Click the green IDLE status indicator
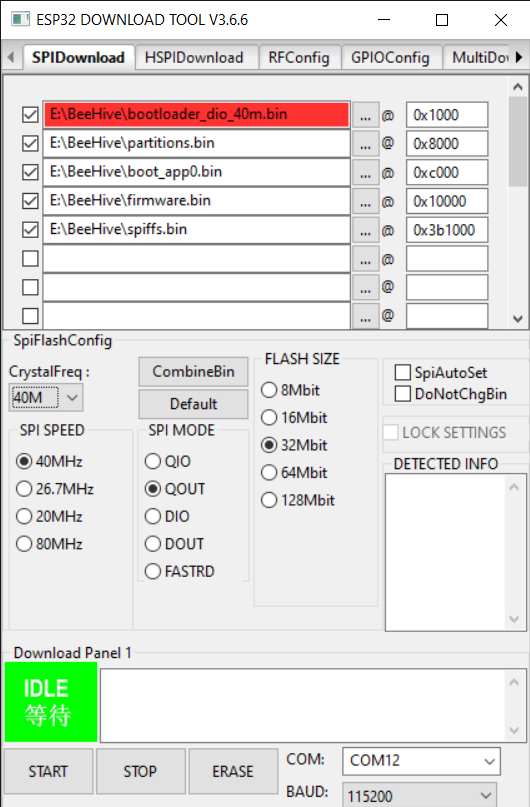The image size is (530, 807). (x=51, y=702)
